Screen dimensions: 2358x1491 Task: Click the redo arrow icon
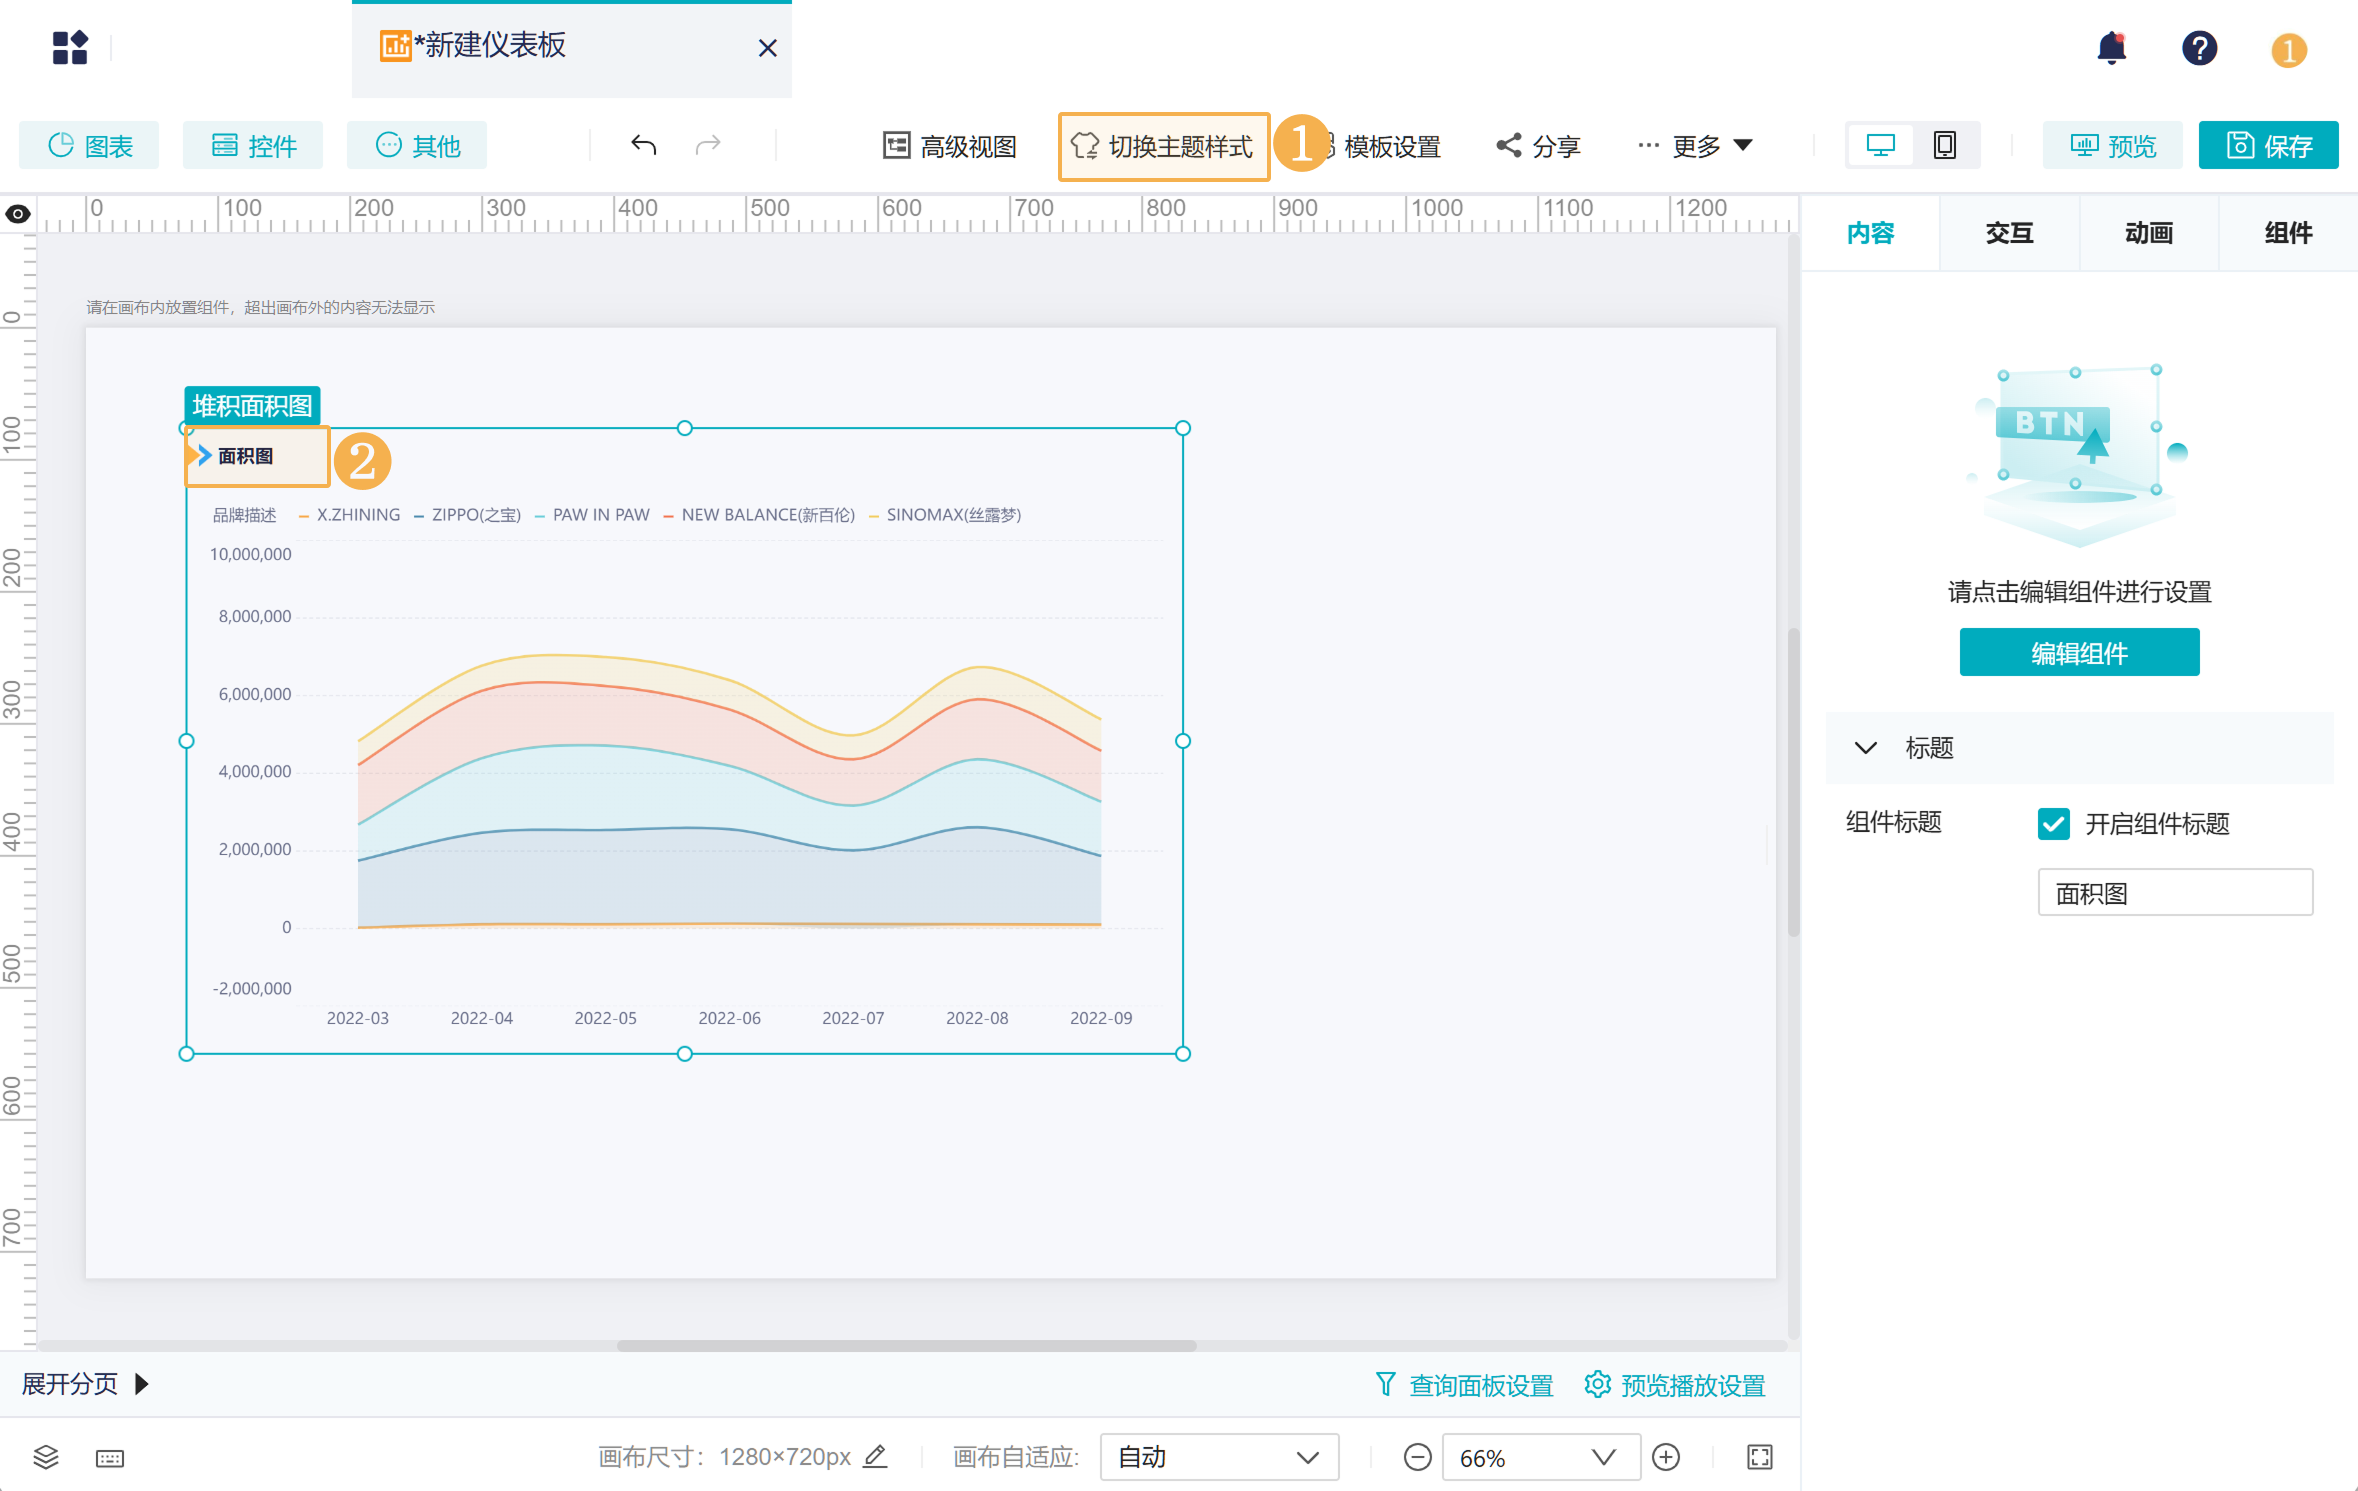[x=708, y=145]
